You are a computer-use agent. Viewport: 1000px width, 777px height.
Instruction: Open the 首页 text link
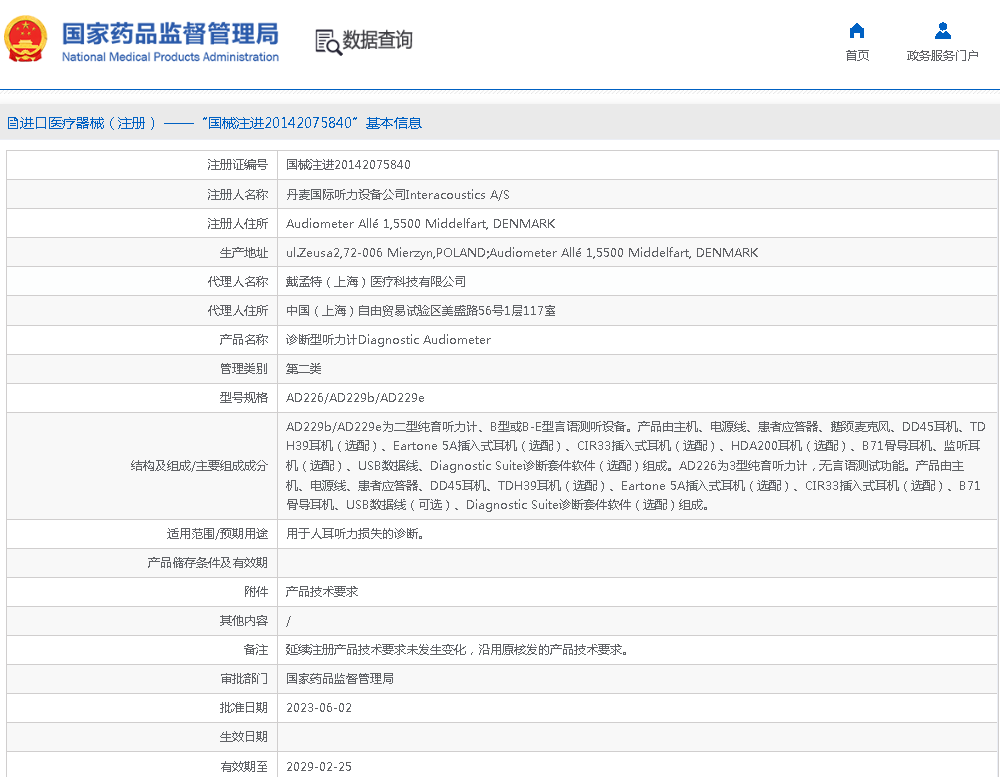pos(857,56)
